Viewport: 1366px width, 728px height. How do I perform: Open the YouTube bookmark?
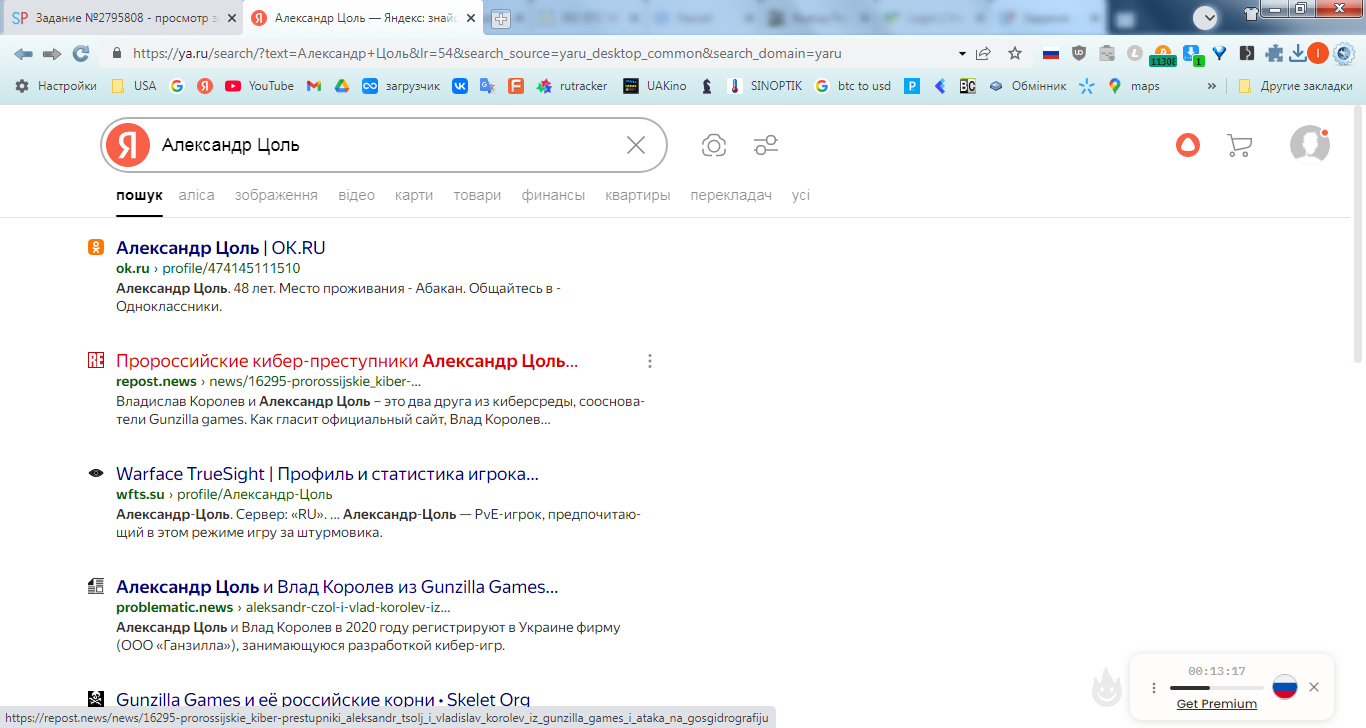[260, 86]
